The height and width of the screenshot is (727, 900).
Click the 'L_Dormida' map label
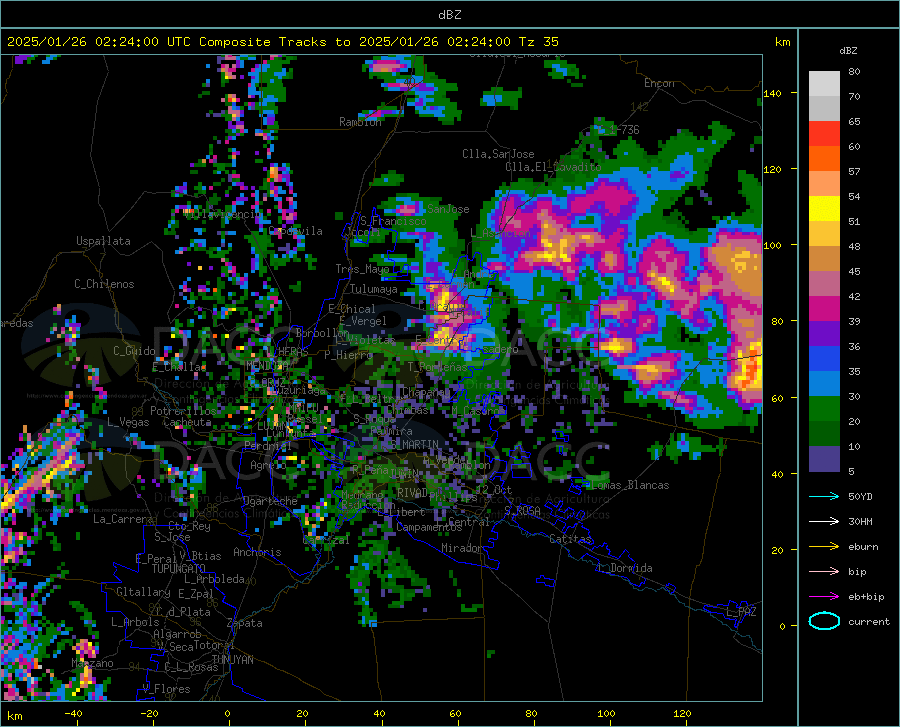pyautogui.click(x=625, y=568)
